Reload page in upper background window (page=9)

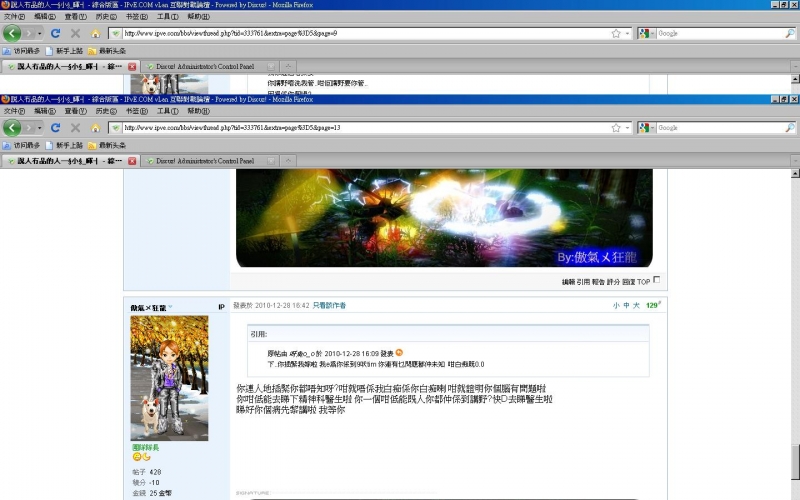(56, 33)
